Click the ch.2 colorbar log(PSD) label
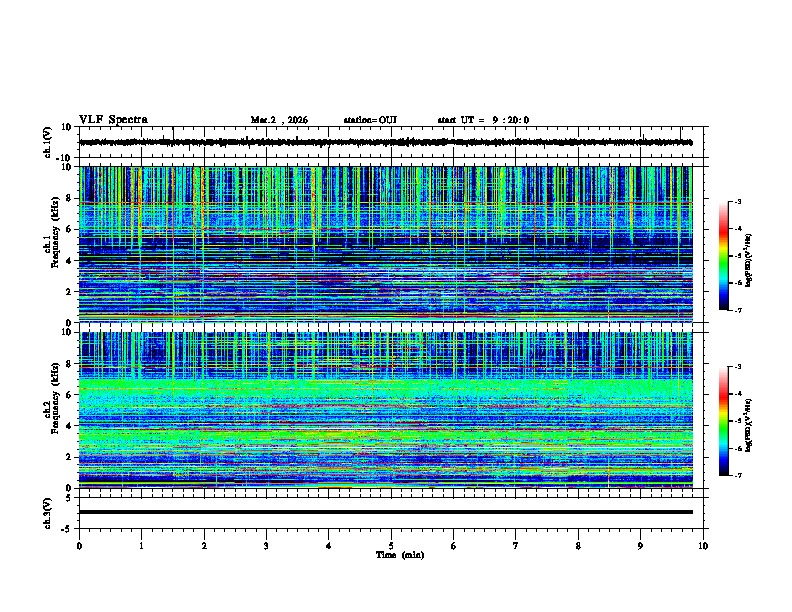This screenshot has height=612, width=792. click(x=749, y=425)
